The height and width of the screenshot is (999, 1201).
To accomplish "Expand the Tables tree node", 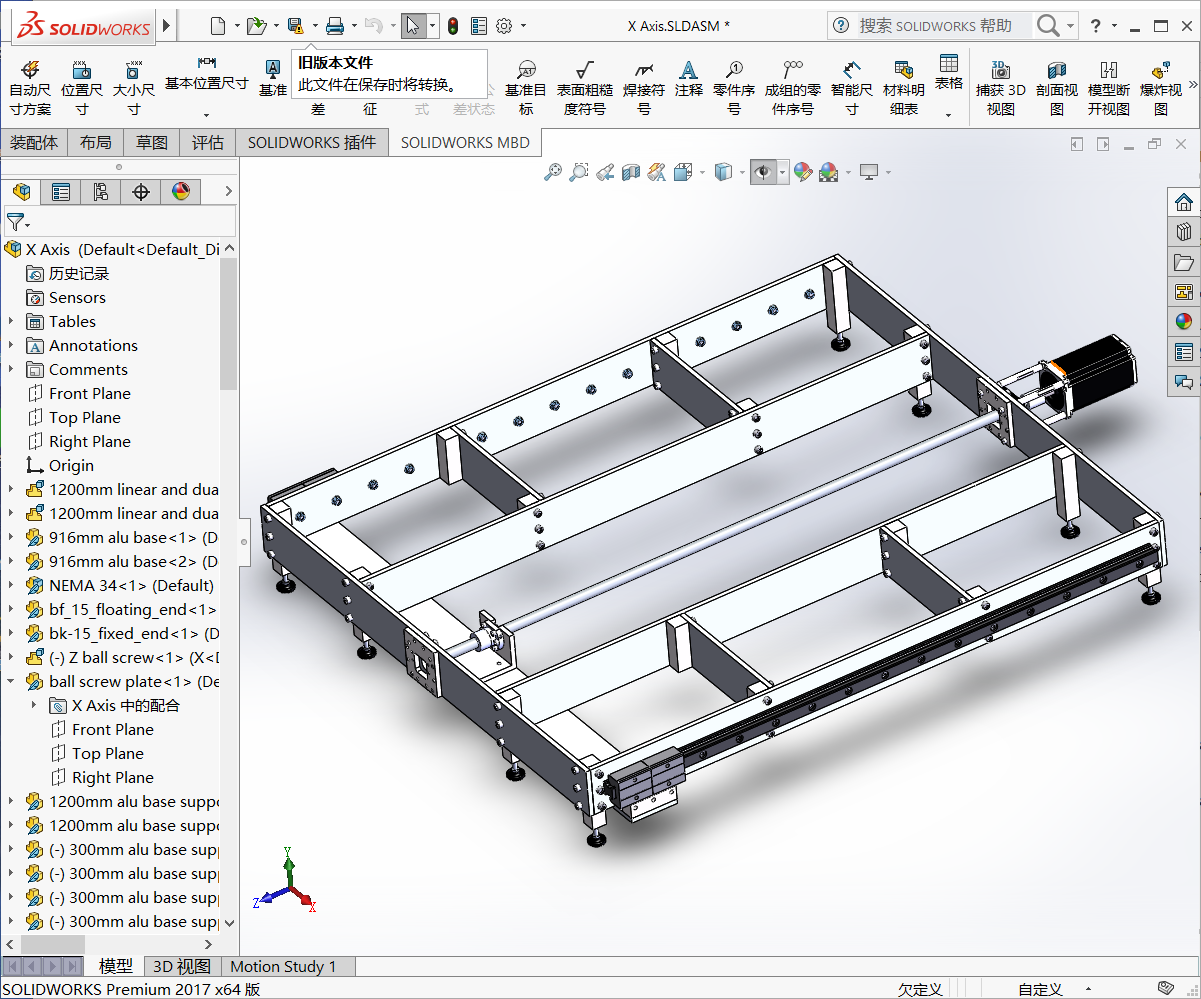I will [x=11, y=322].
